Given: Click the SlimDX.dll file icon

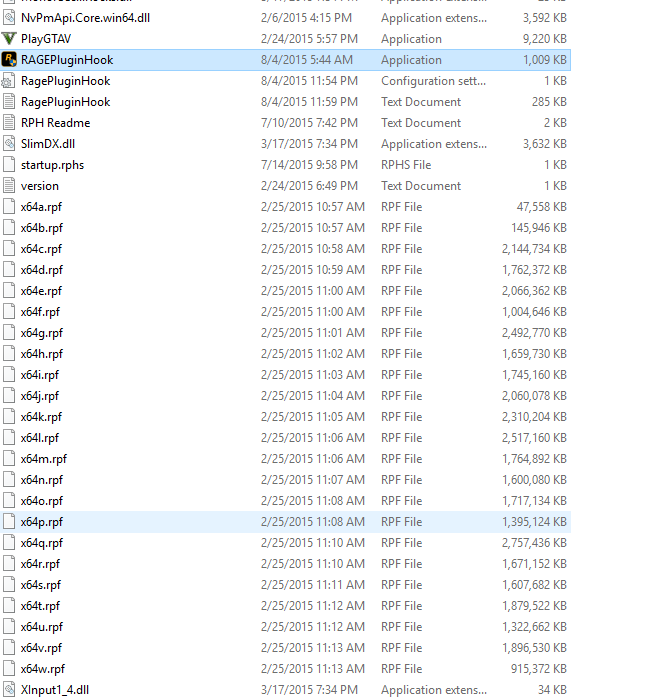Looking at the screenshot, I should [9, 144].
